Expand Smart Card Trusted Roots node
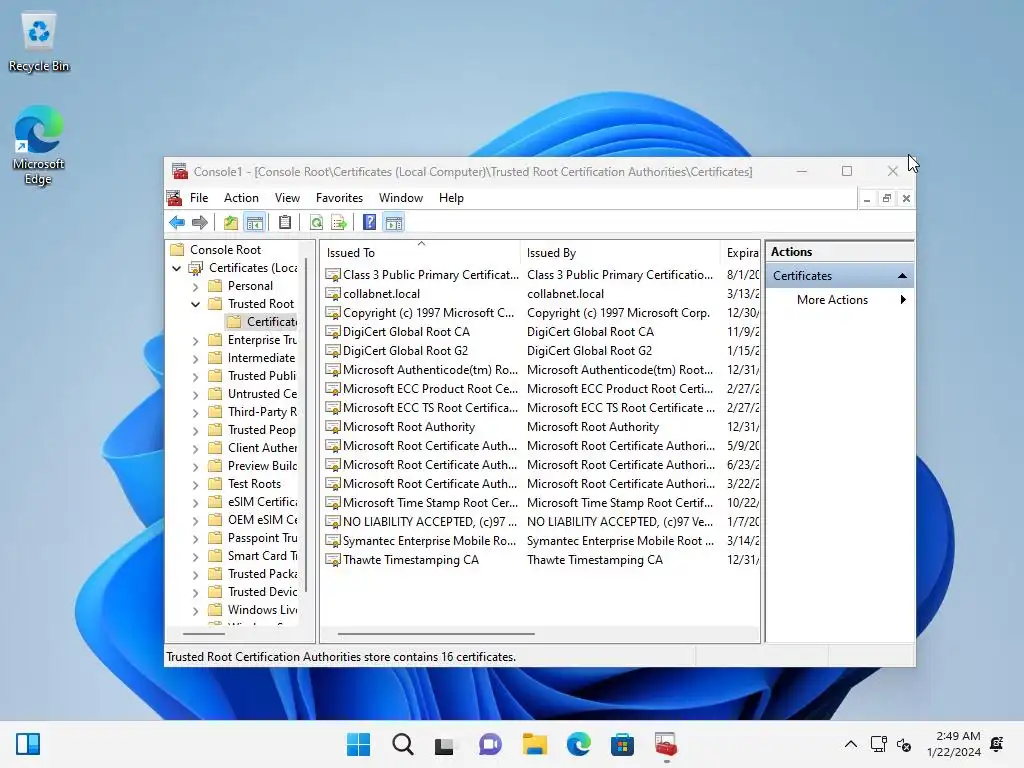1024x768 pixels. [x=195, y=556]
